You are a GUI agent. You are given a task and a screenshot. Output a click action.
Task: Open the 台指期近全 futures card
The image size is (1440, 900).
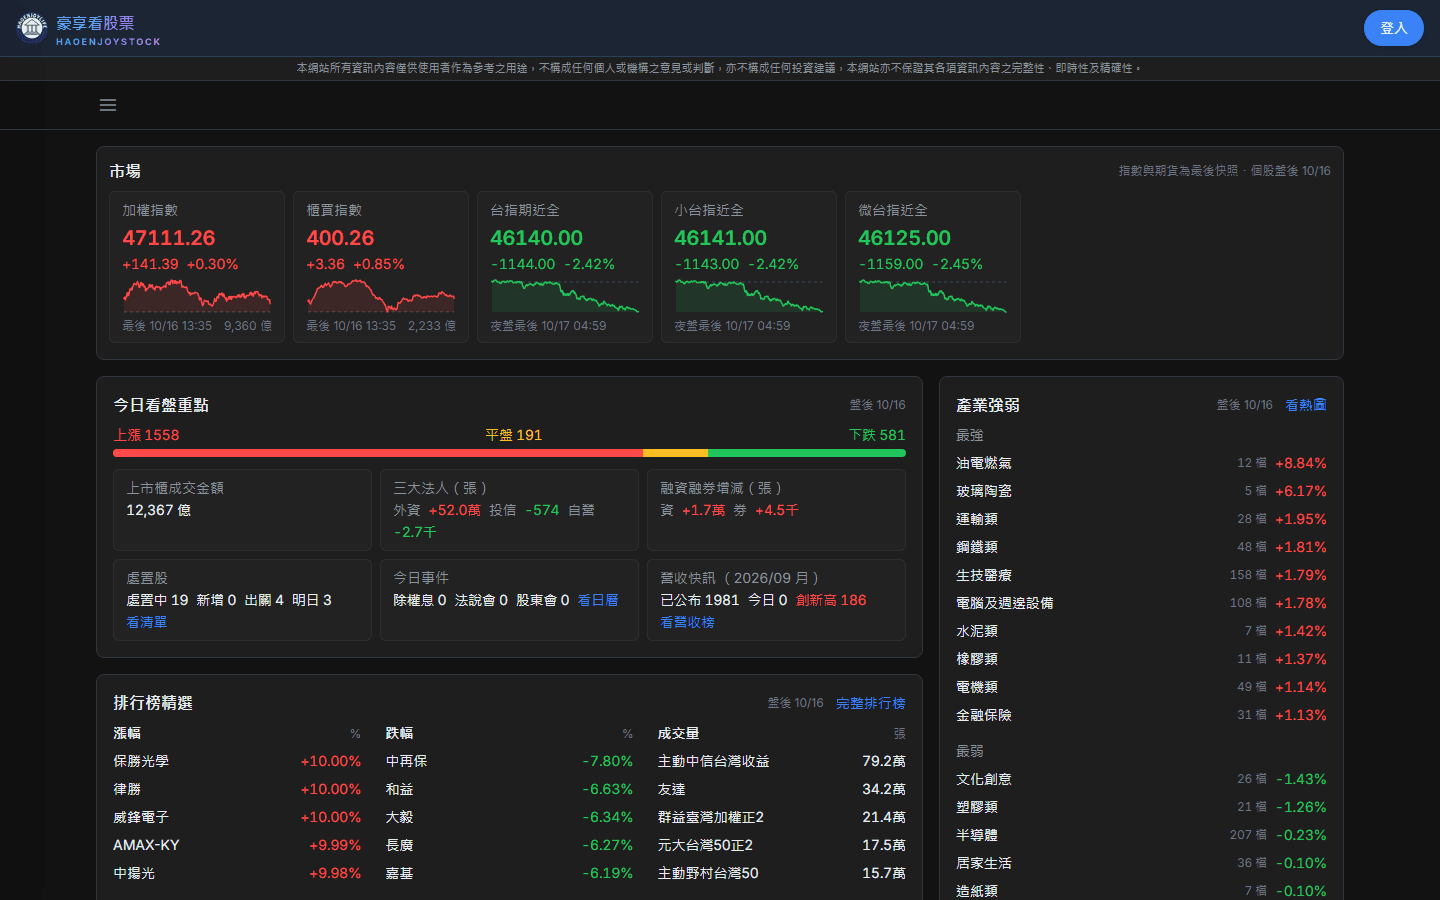click(x=565, y=267)
